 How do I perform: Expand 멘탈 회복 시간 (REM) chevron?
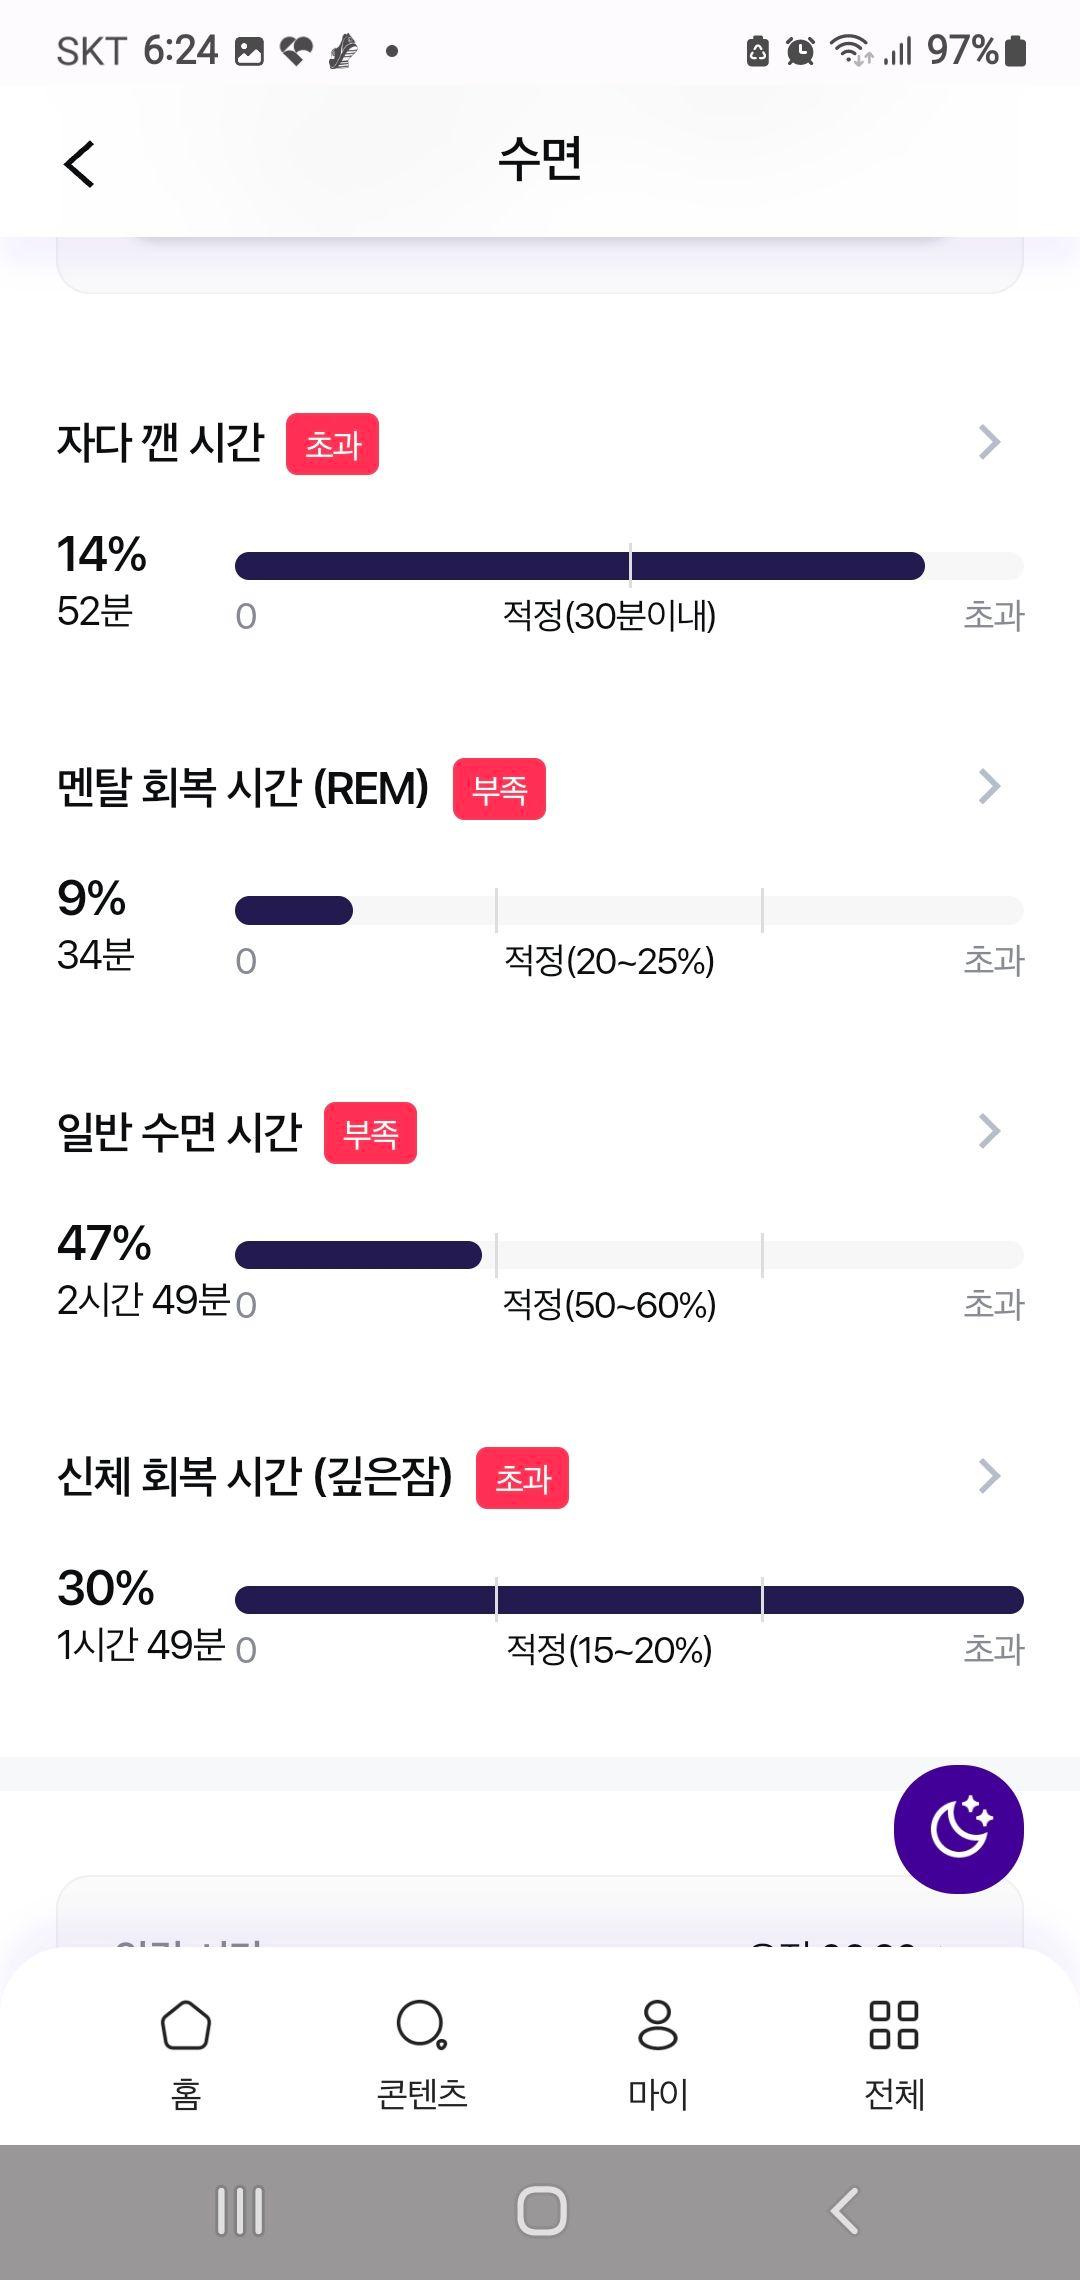click(x=989, y=787)
